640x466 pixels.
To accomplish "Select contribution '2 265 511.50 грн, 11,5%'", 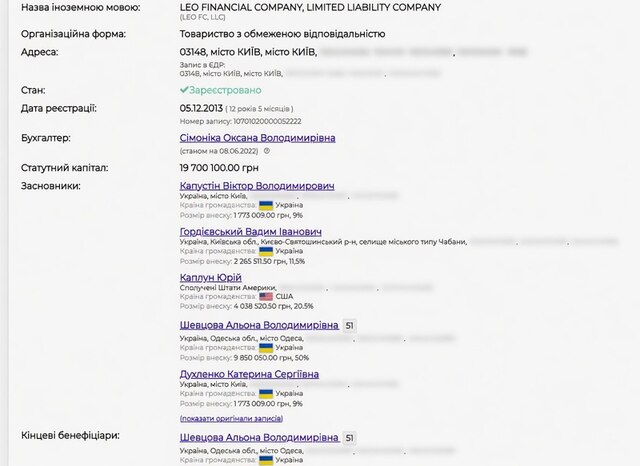I will point(269,261).
